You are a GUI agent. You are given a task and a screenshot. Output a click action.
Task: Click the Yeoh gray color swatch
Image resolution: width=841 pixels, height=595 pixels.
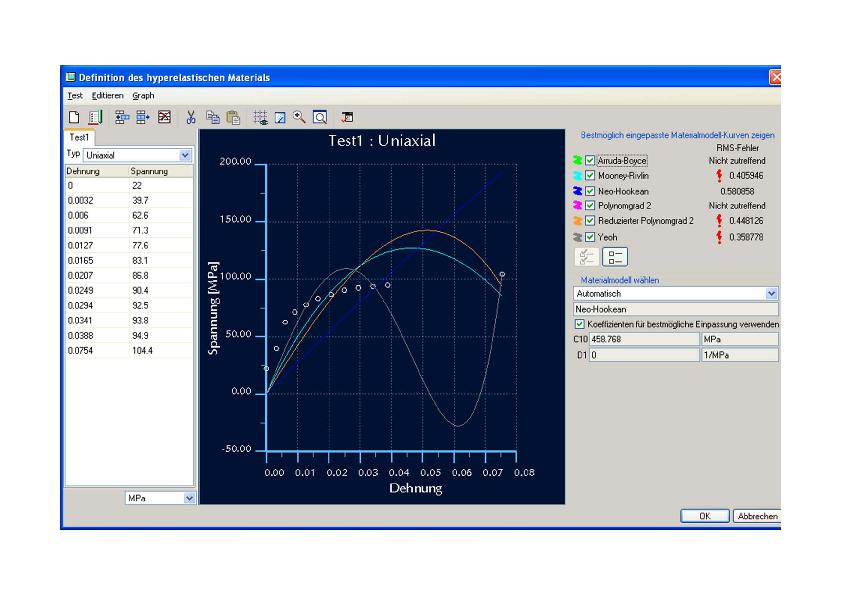577,237
